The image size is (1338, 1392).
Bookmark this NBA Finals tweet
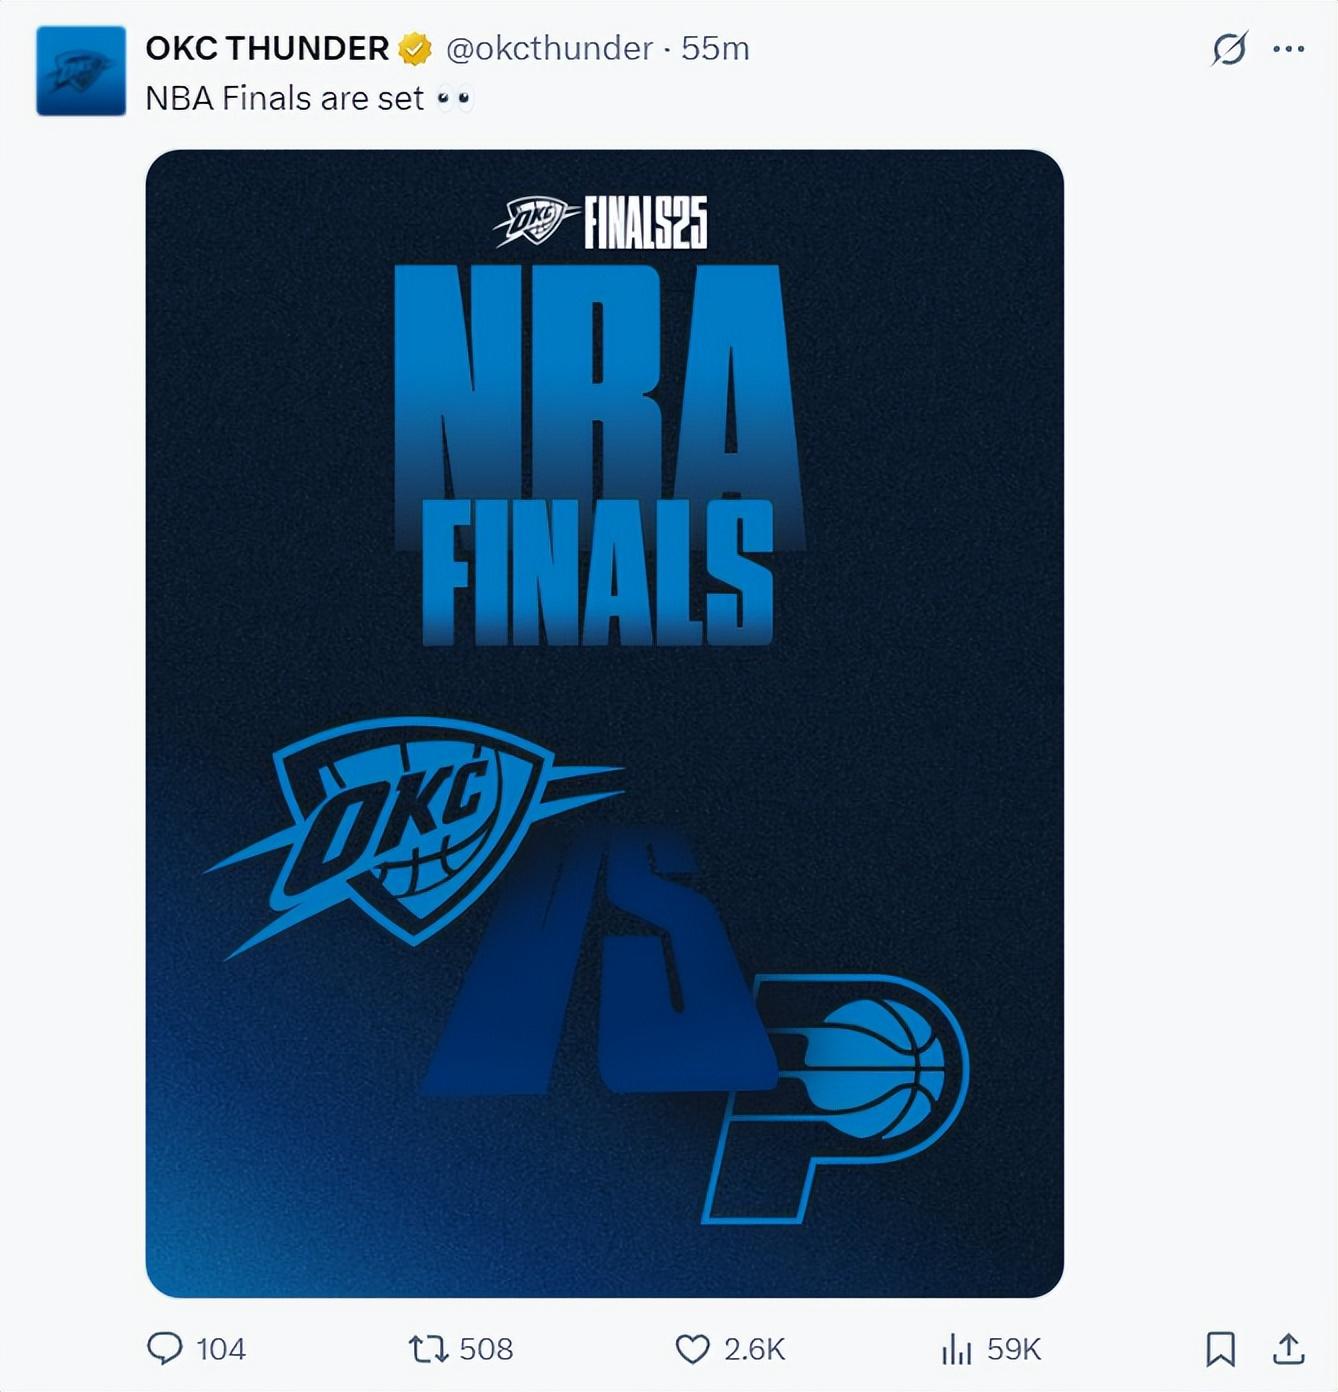tap(1220, 1348)
